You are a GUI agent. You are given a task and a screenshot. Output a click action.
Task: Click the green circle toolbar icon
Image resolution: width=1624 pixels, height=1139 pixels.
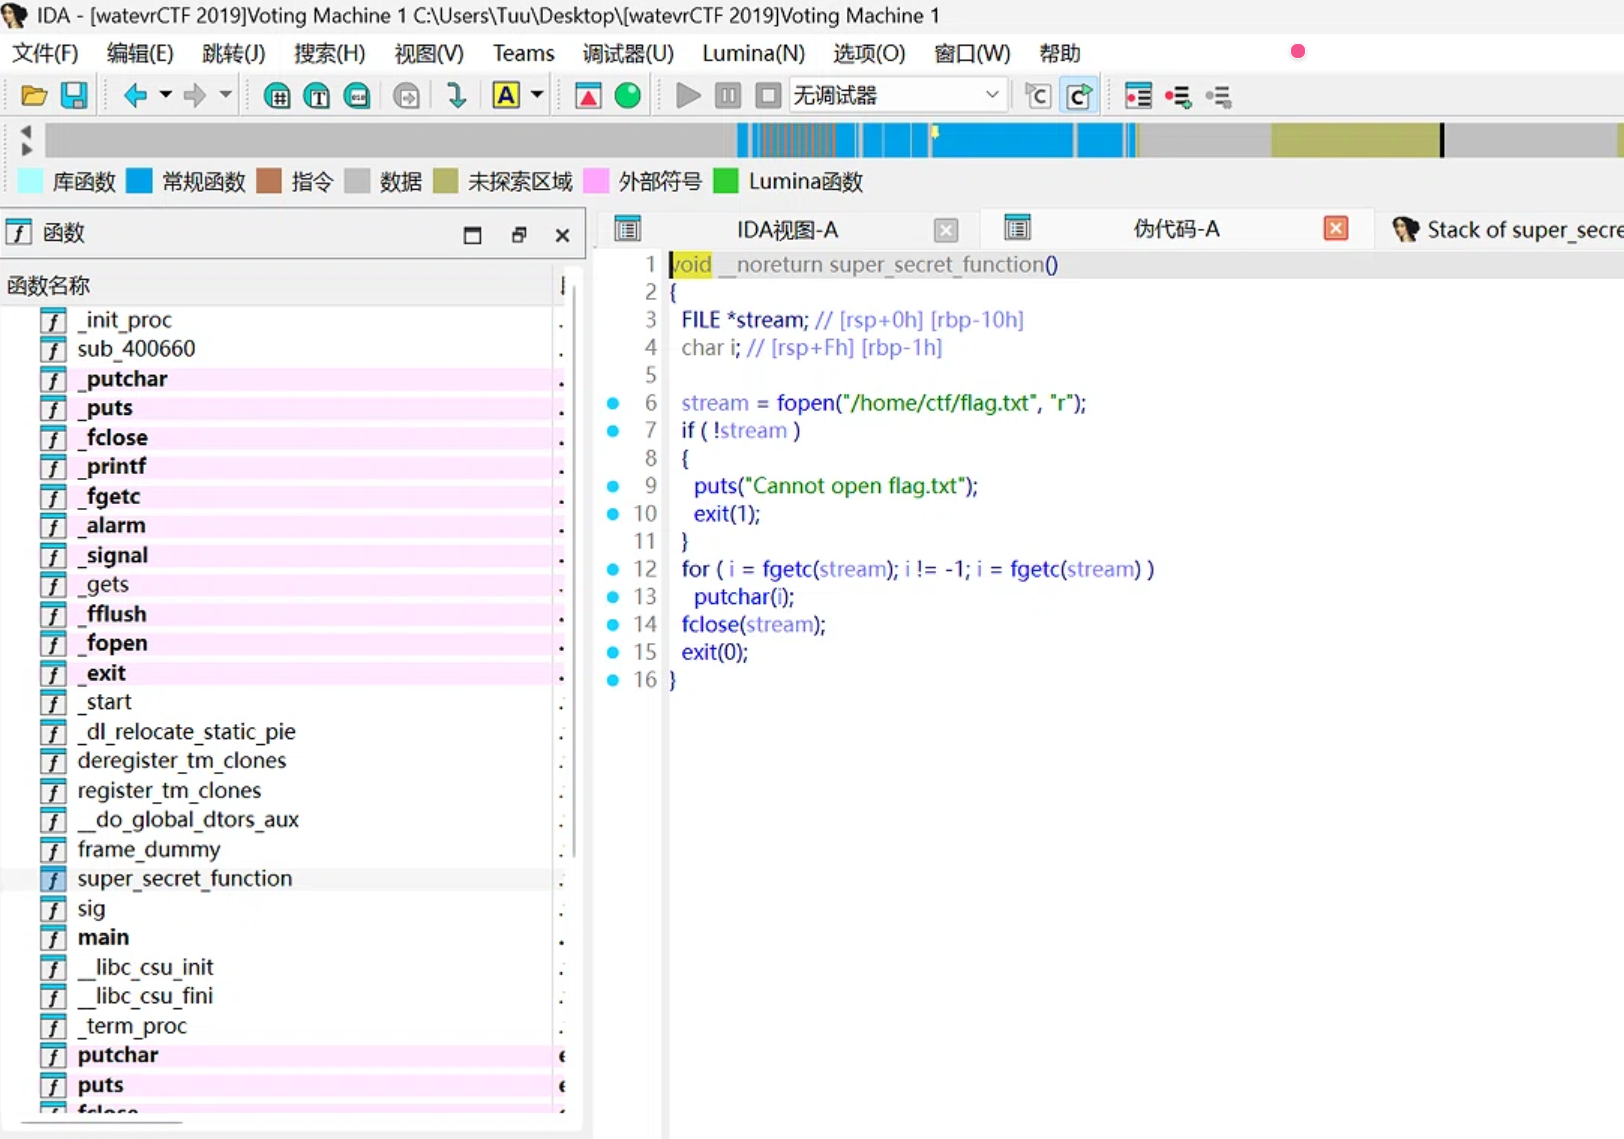coord(628,96)
